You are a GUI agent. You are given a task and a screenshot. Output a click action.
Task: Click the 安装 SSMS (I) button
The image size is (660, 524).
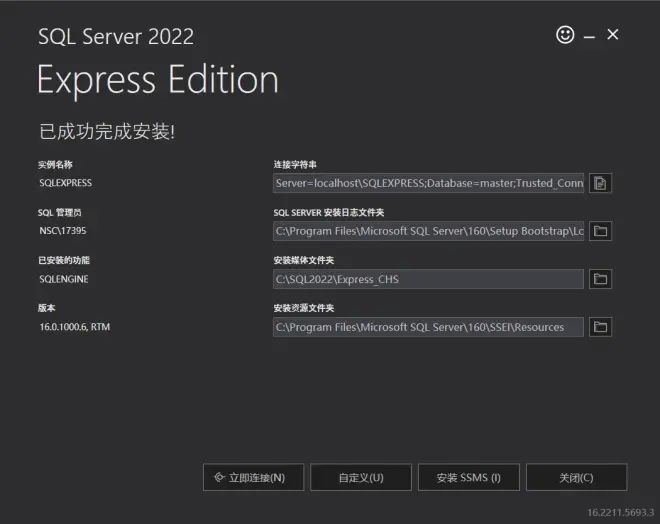(x=468, y=477)
